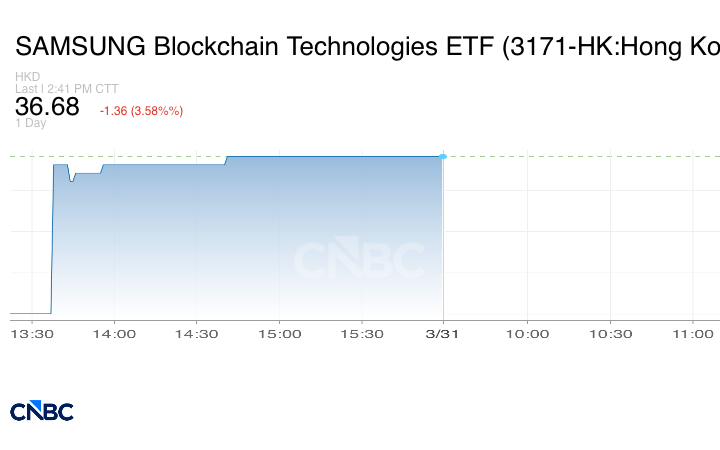Viewport: 720px width, 450px height.
Task: Click the CNBC watermark inside the chart
Action: 358,260
